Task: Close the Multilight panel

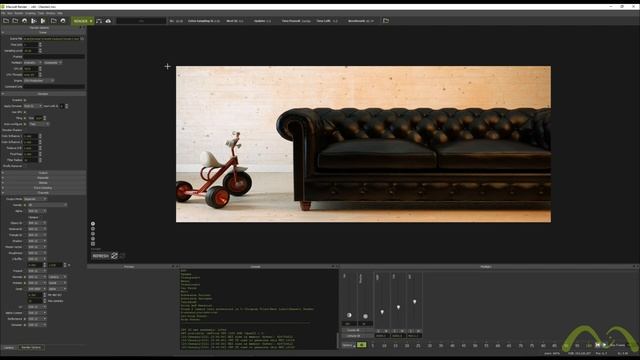Action: pos(638,267)
